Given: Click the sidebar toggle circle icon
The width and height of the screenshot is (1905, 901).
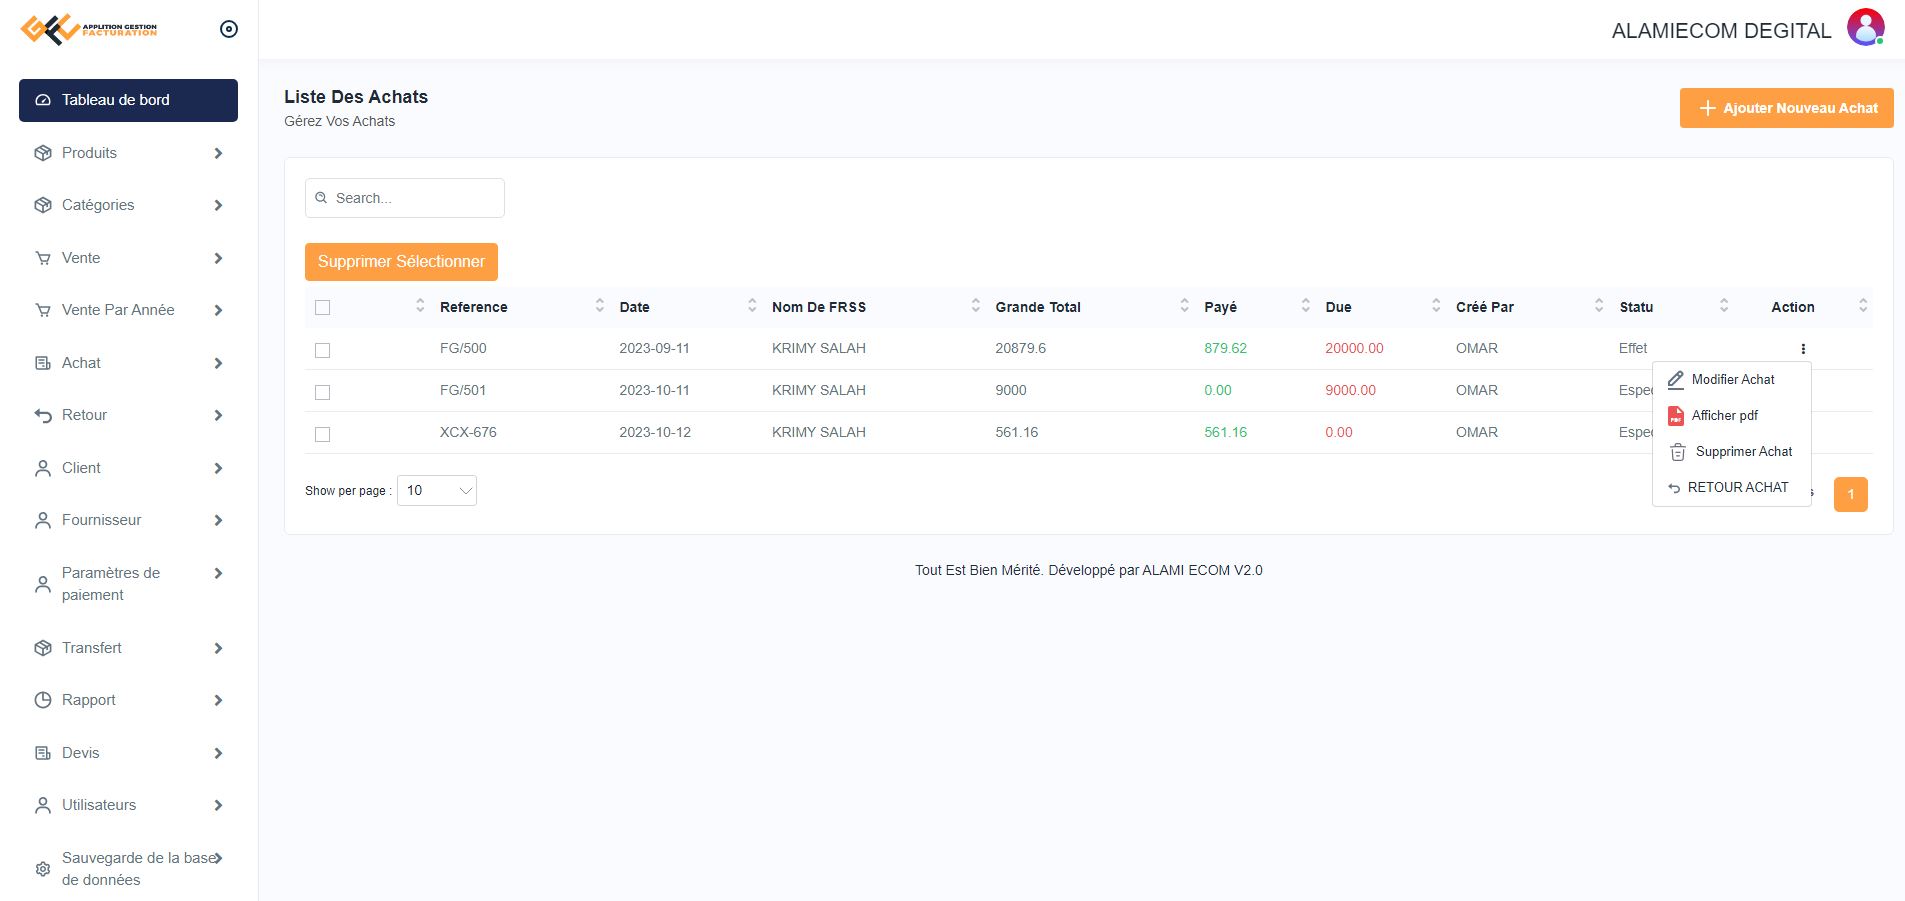Looking at the screenshot, I should 229,29.
